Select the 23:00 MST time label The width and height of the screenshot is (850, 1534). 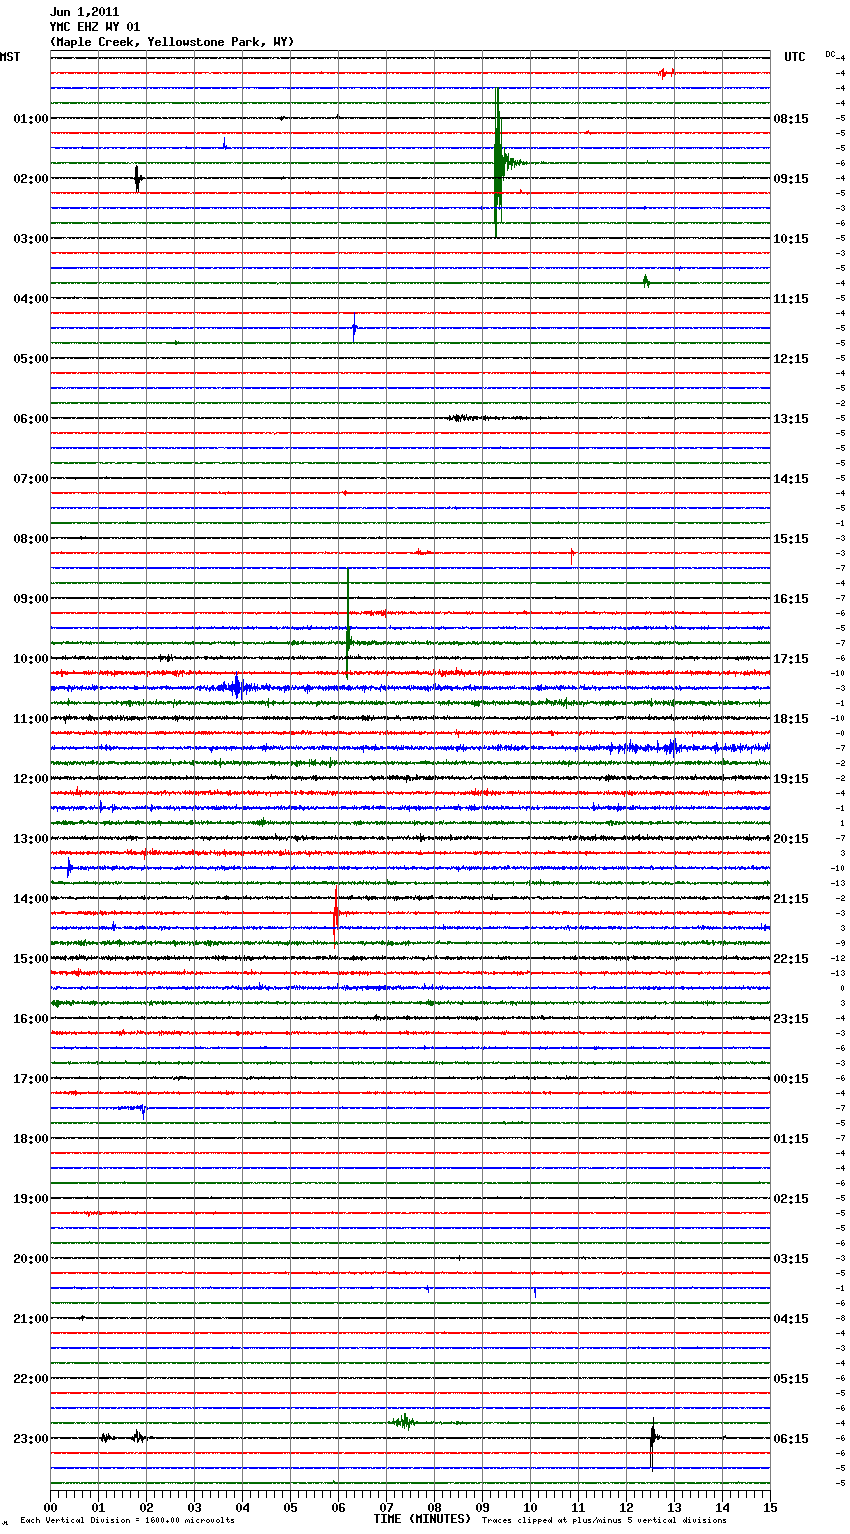point(31,1438)
